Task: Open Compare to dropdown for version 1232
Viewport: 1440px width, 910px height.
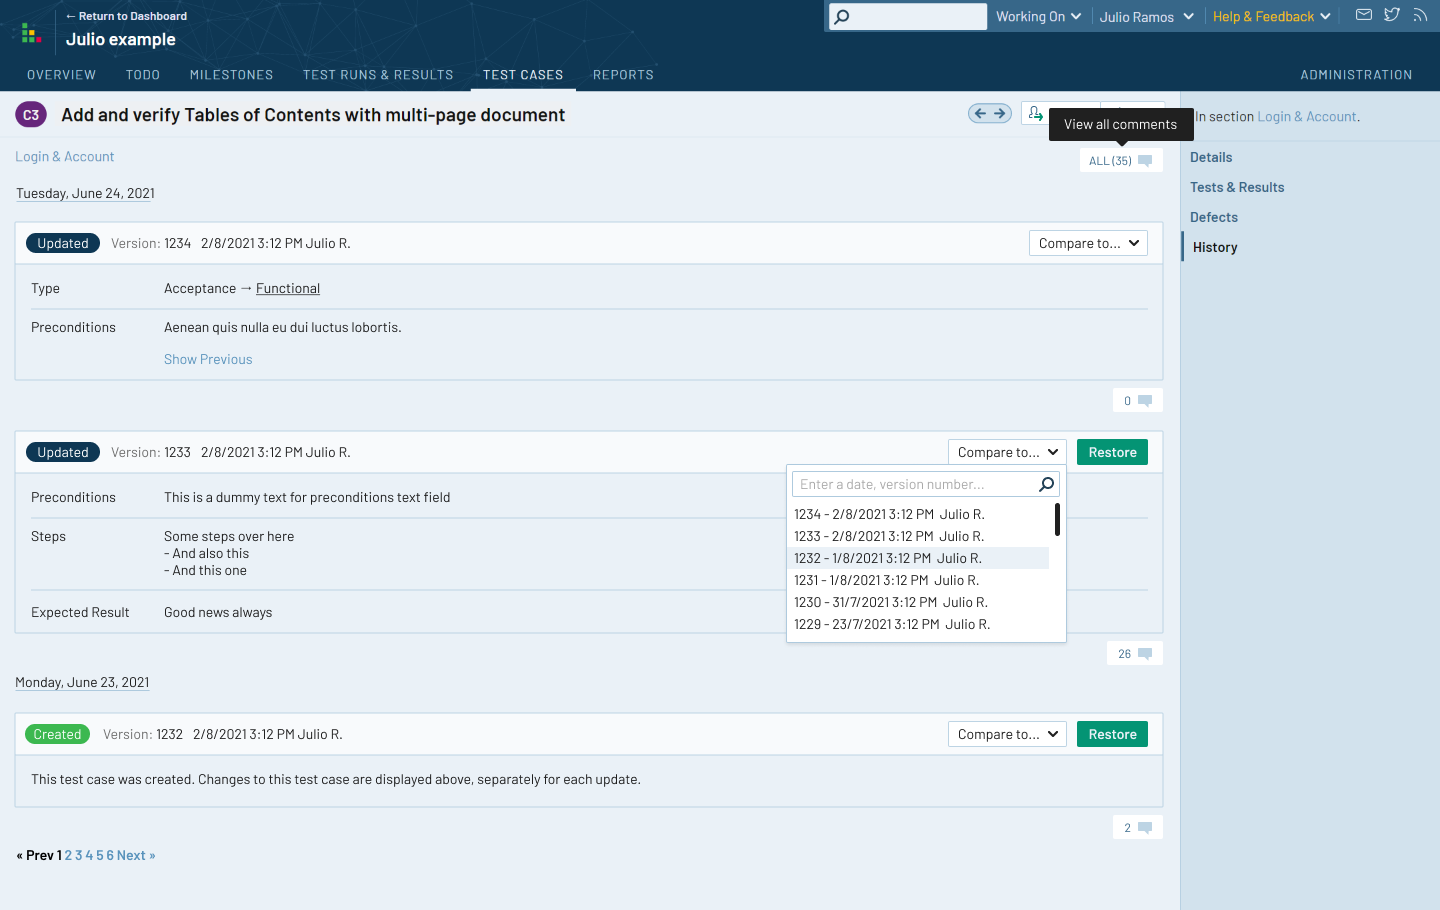Action: point(1007,734)
